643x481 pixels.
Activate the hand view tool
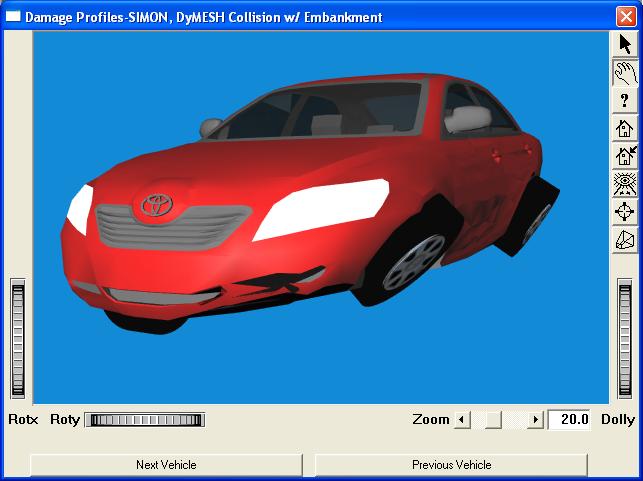pos(625,73)
